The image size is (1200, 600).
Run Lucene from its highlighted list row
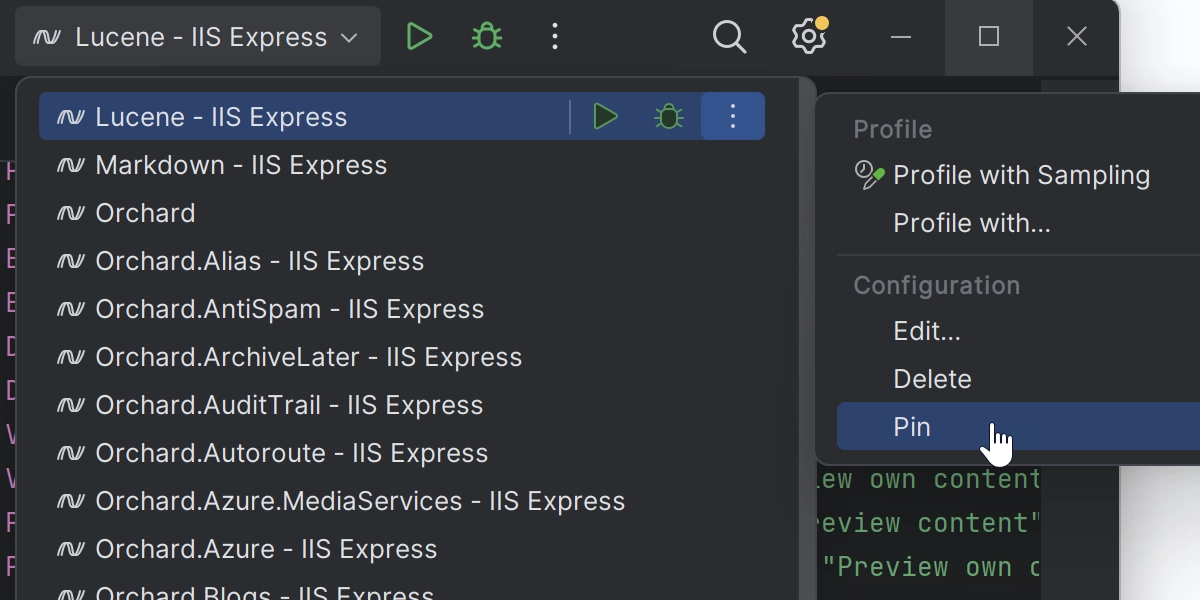[x=605, y=117]
